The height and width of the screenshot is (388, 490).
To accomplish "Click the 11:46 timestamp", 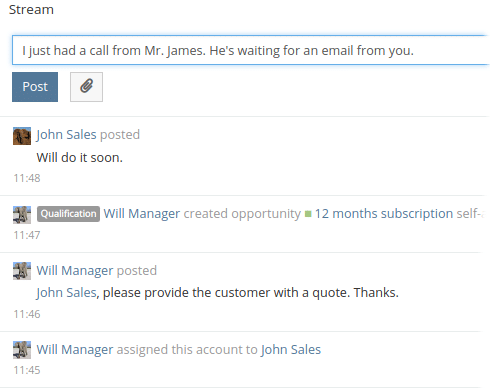I will [27, 314].
